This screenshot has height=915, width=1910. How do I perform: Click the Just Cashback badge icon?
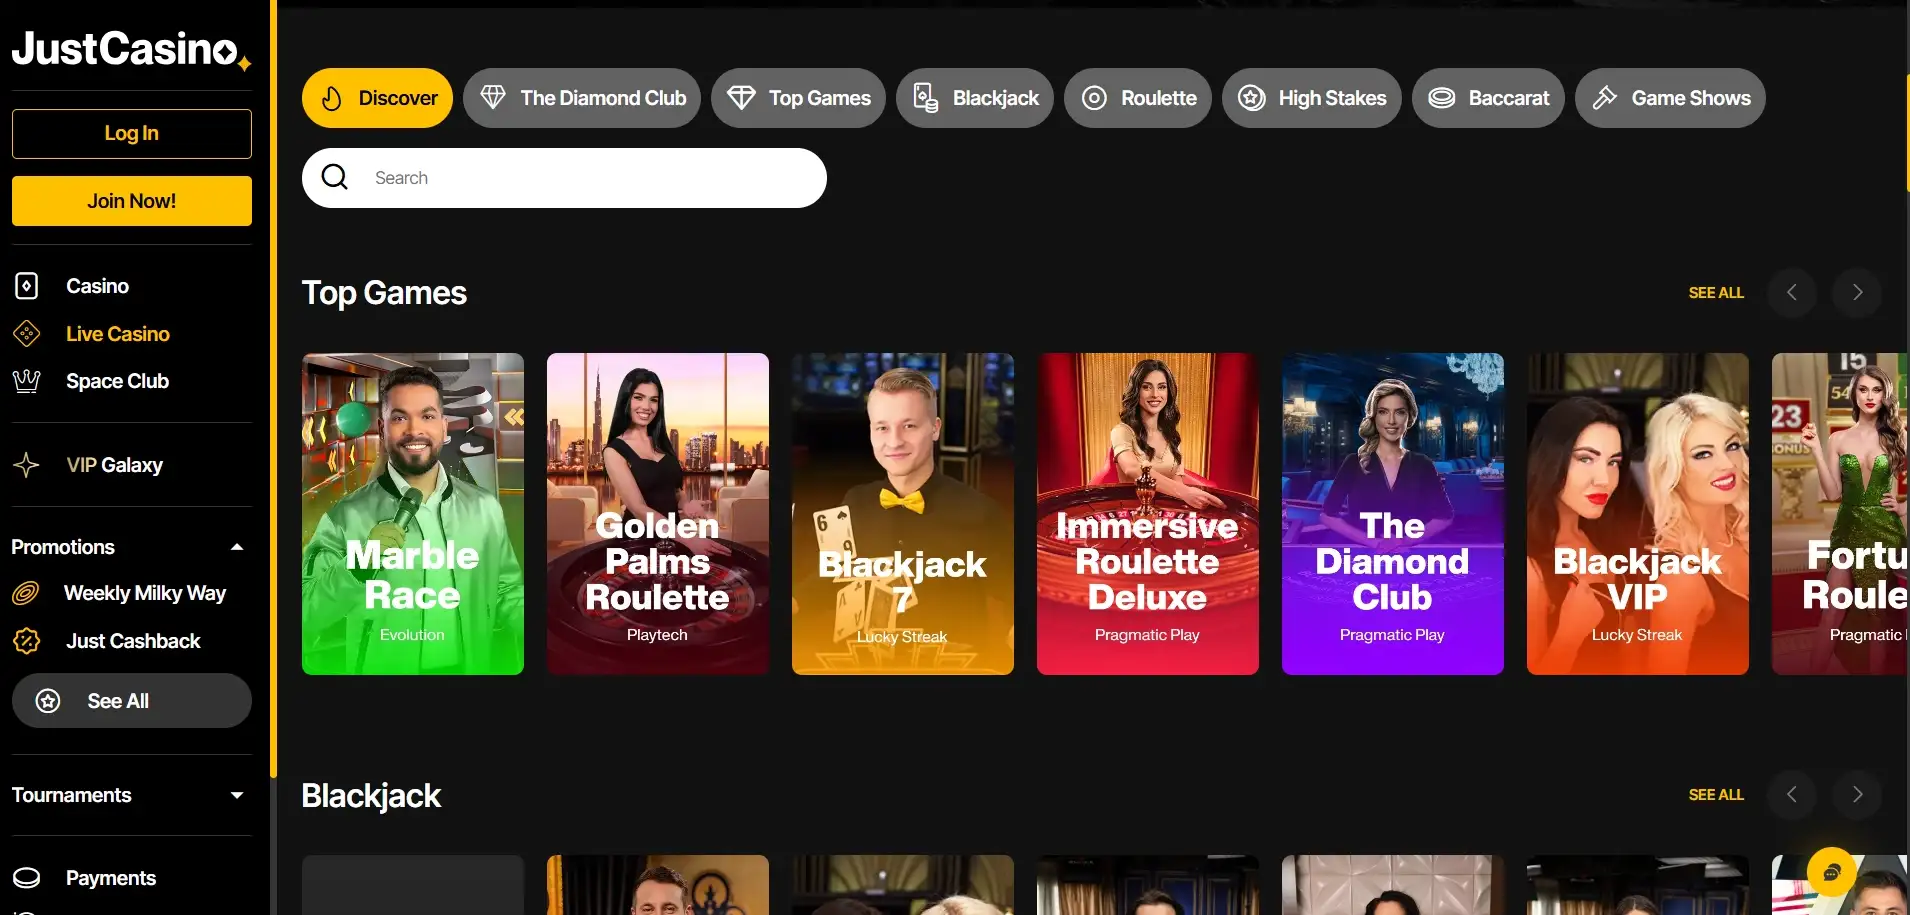(x=27, y=641)
